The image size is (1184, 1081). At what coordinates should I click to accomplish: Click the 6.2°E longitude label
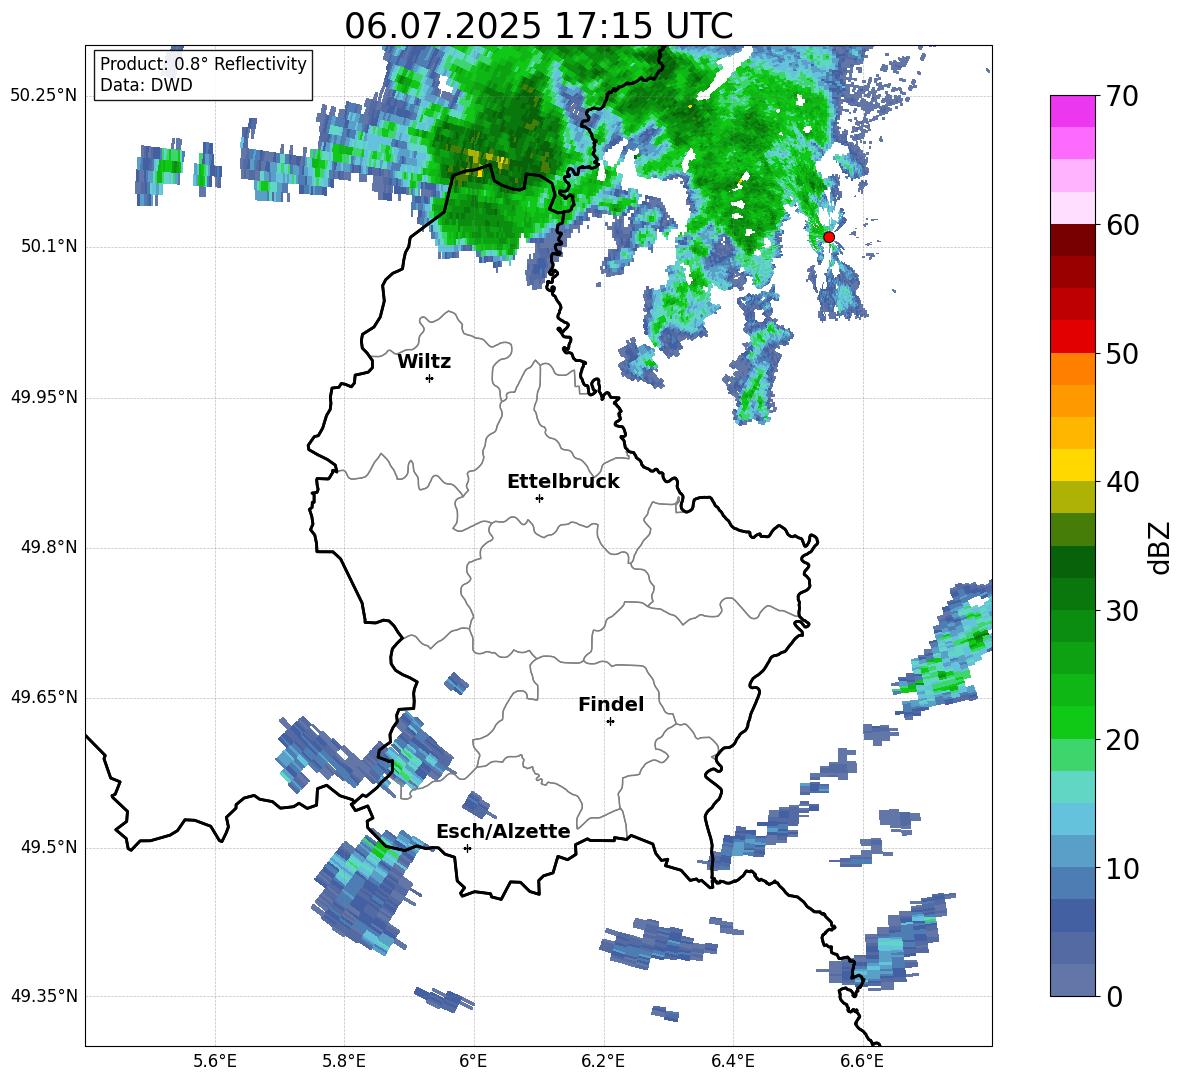[603, 1061]
